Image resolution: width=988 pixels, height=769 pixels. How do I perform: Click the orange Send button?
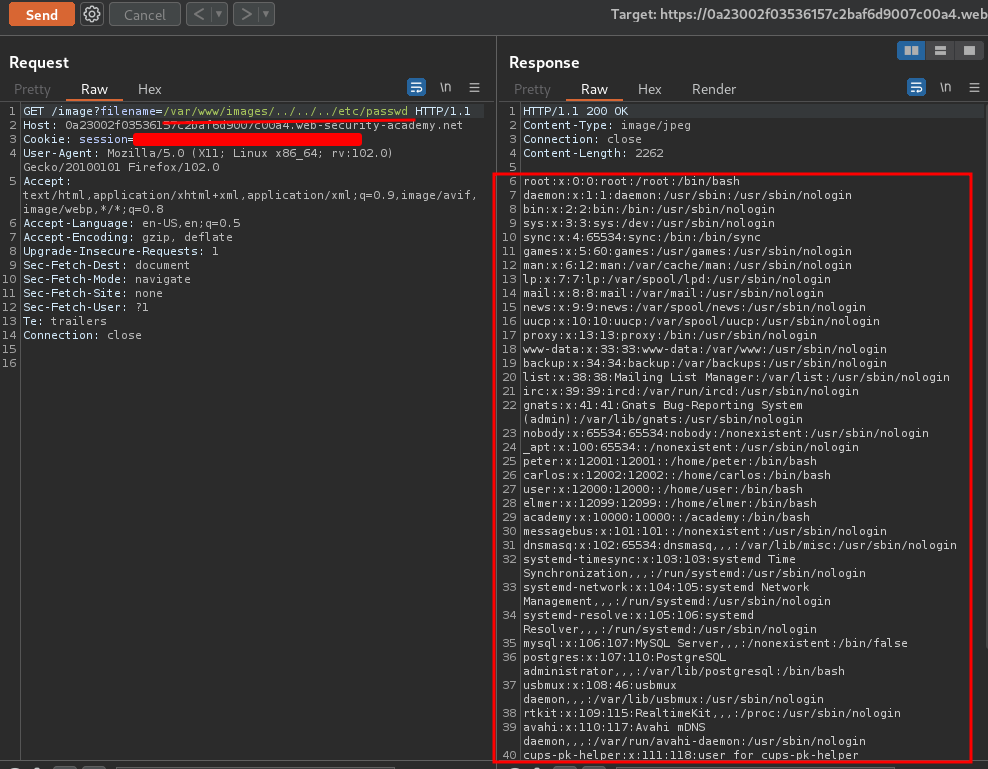click(x=42, y=14)
